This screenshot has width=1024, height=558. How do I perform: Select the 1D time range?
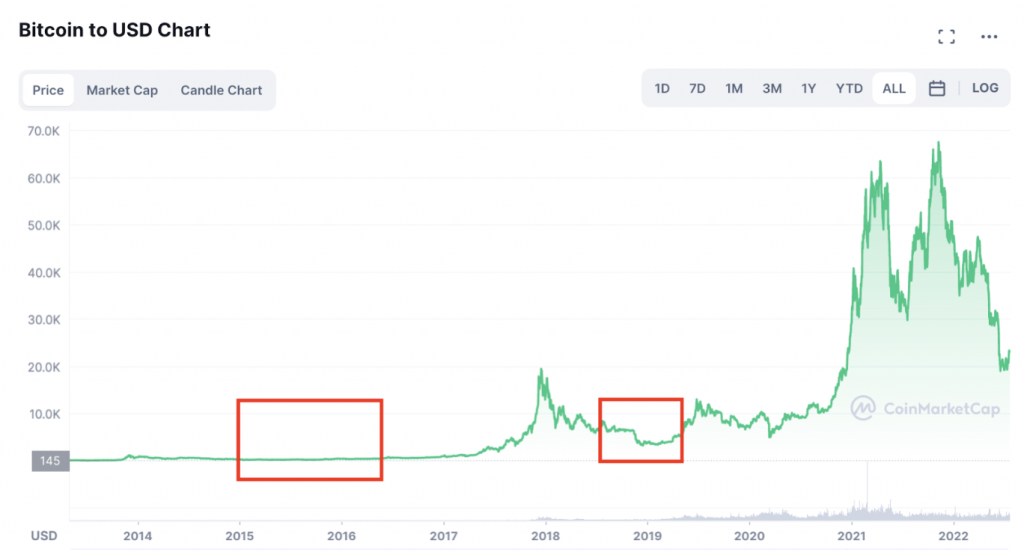662,89
